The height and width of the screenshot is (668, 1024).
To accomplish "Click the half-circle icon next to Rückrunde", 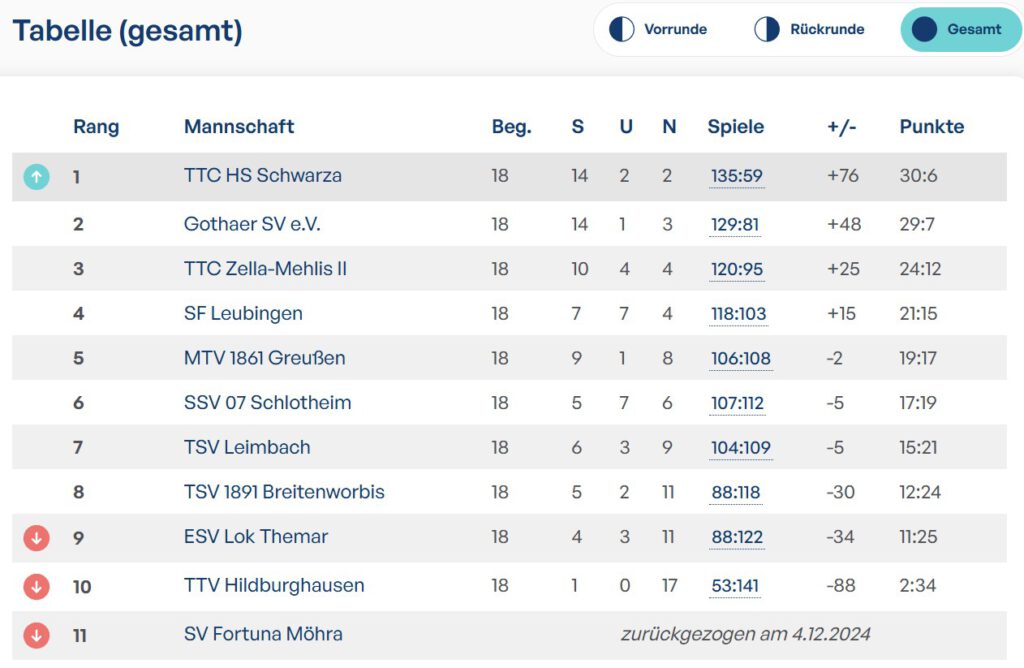I will 767,29.
